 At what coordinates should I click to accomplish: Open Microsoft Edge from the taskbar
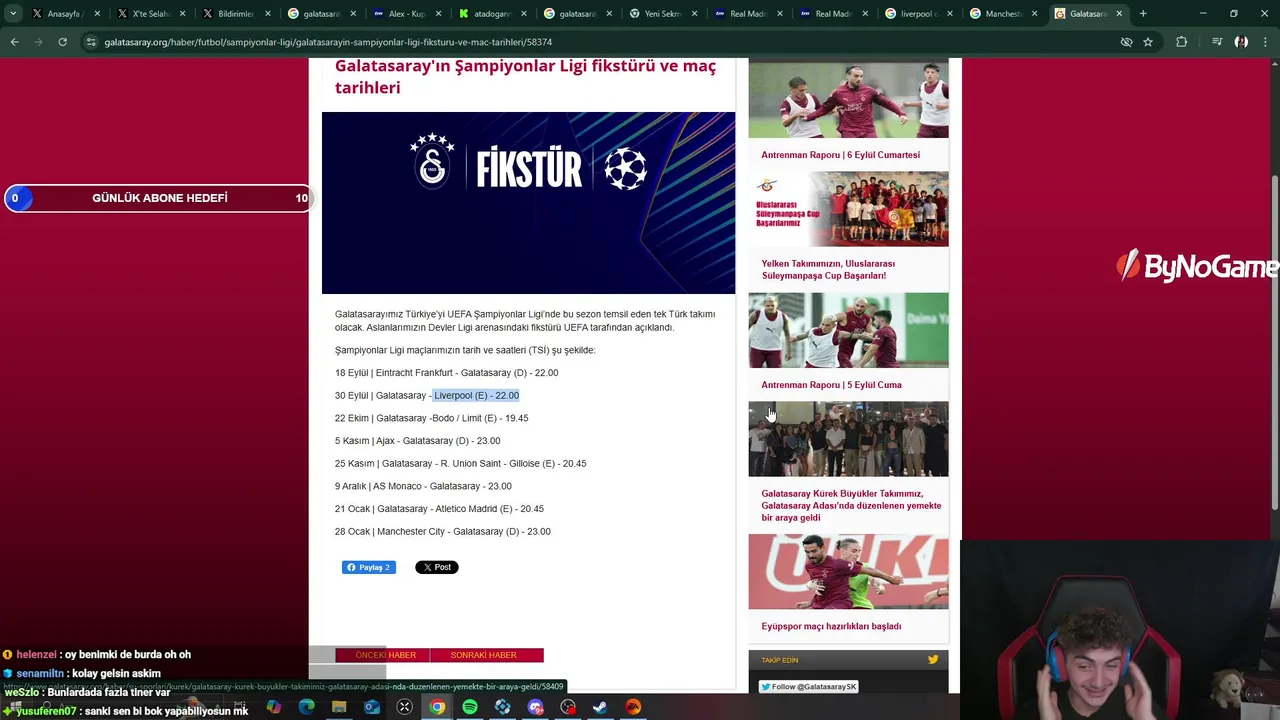pyautogui.click(x=306, y=707)
